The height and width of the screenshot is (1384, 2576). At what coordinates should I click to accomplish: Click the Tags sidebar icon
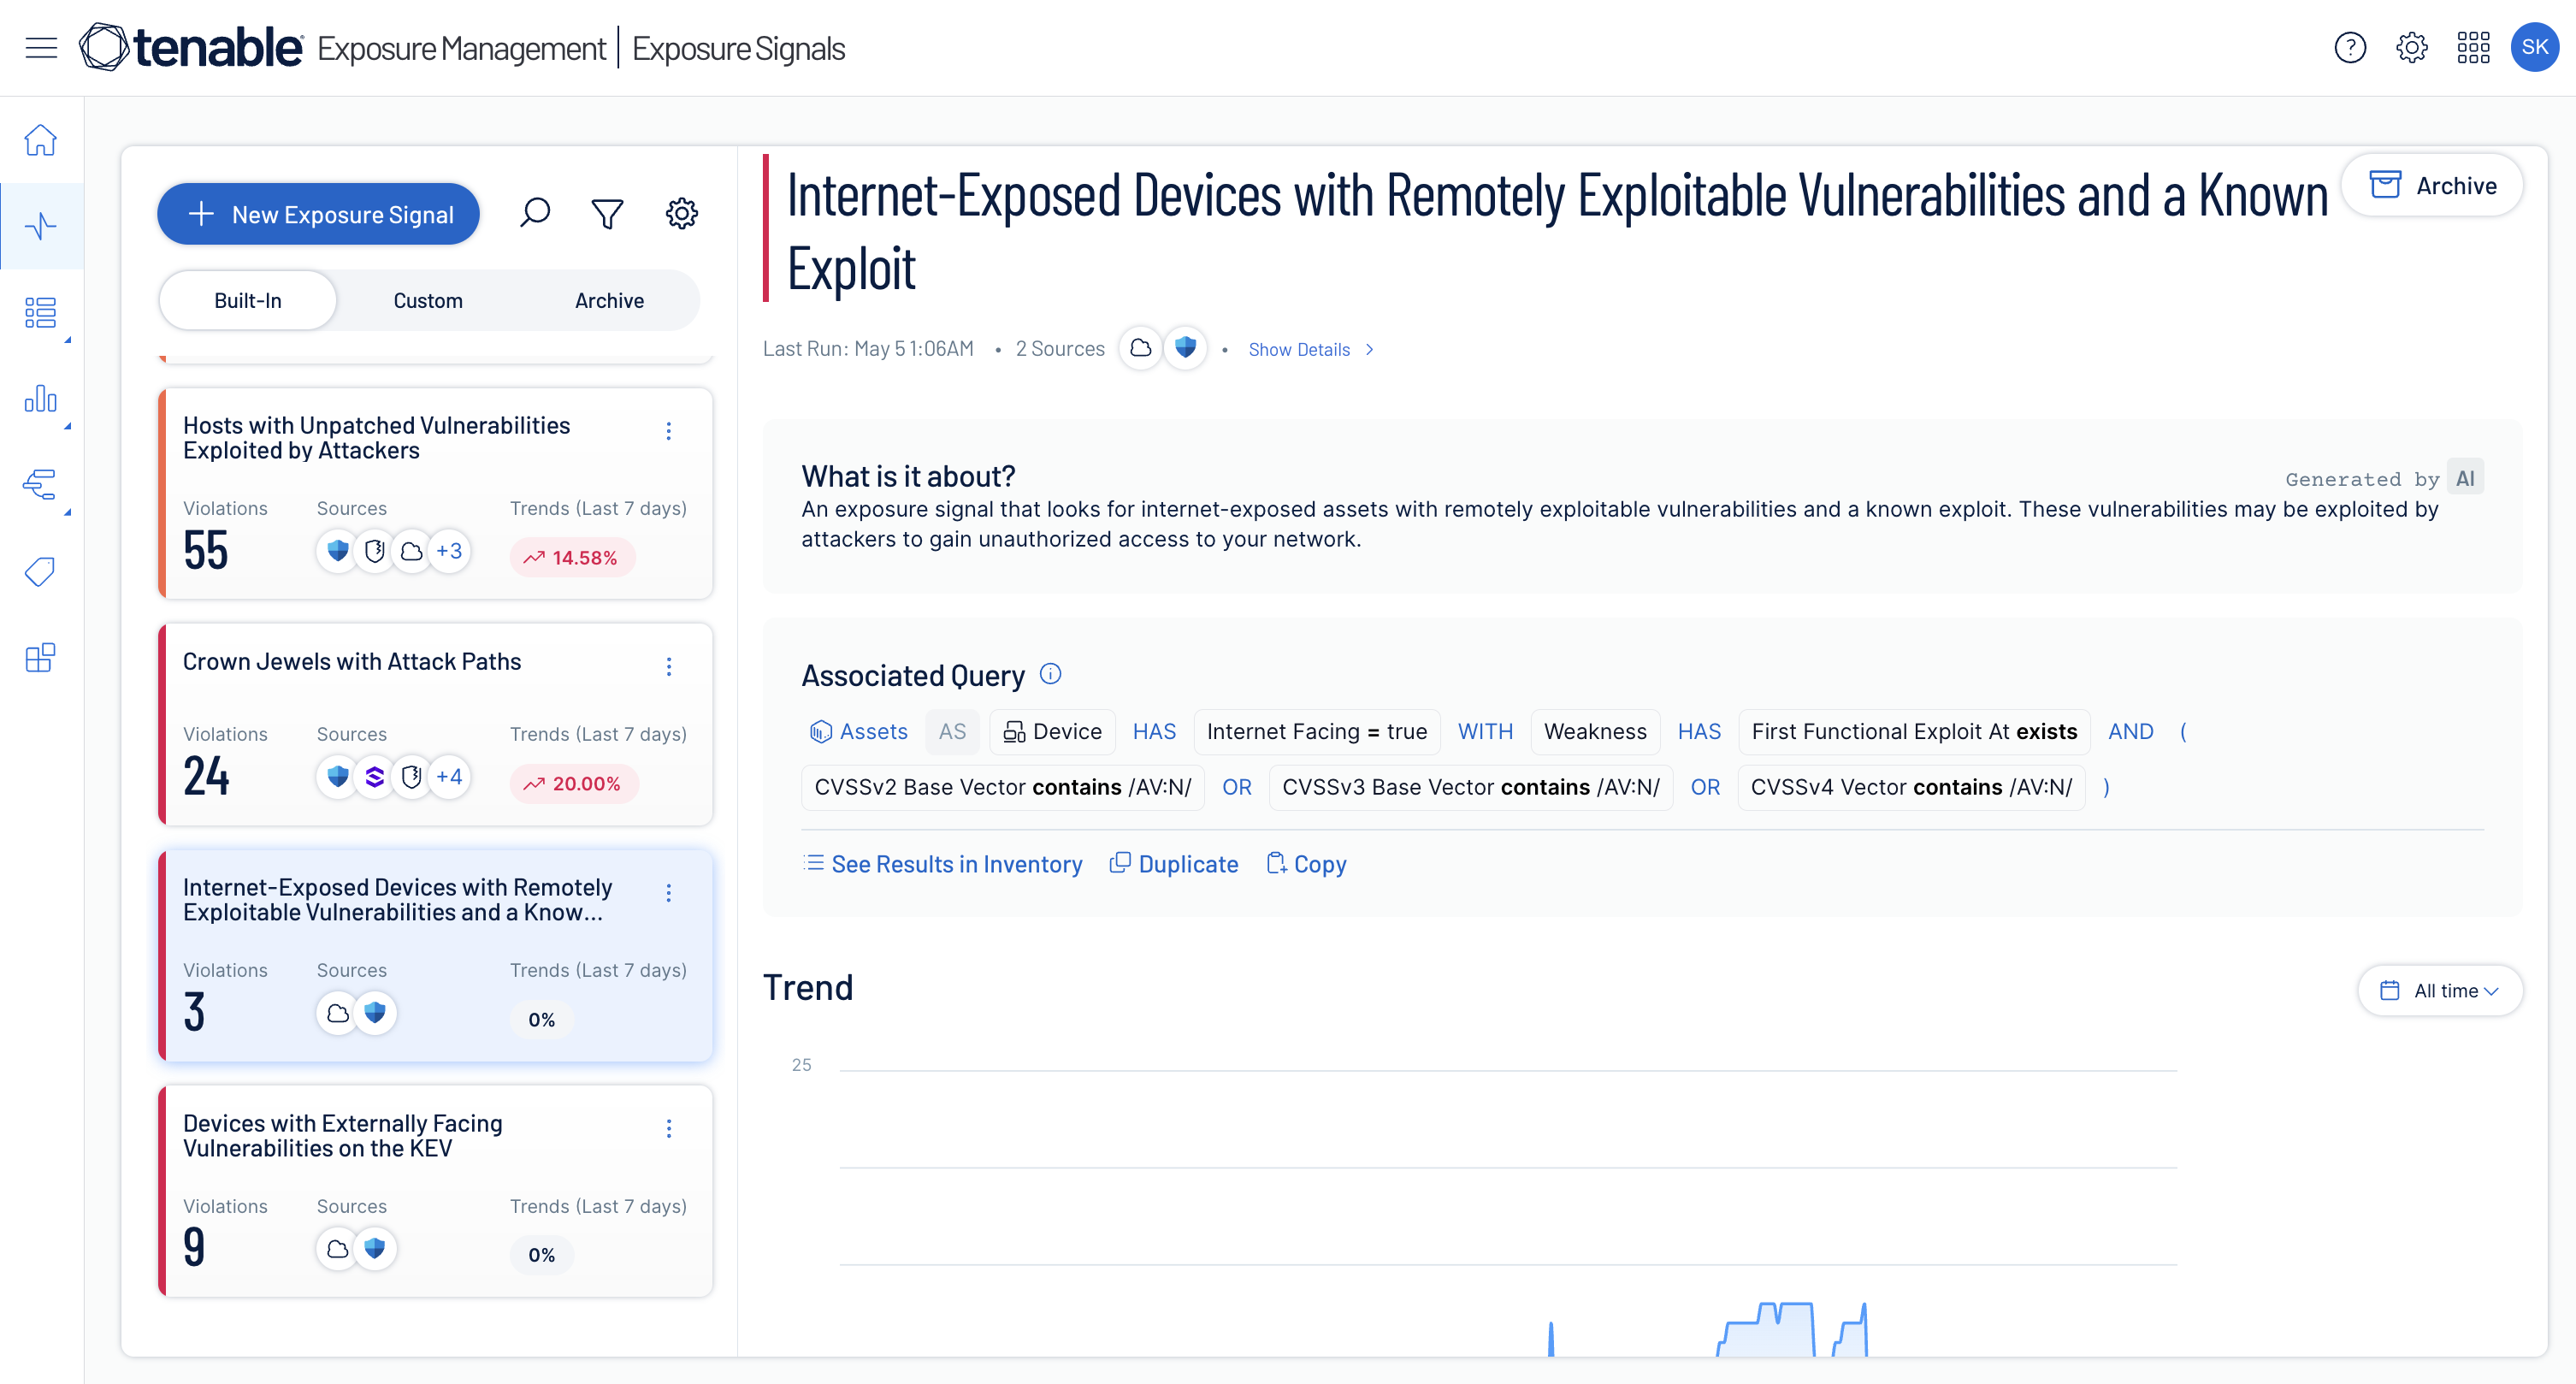pyautogui.click(x=41, y=572)
